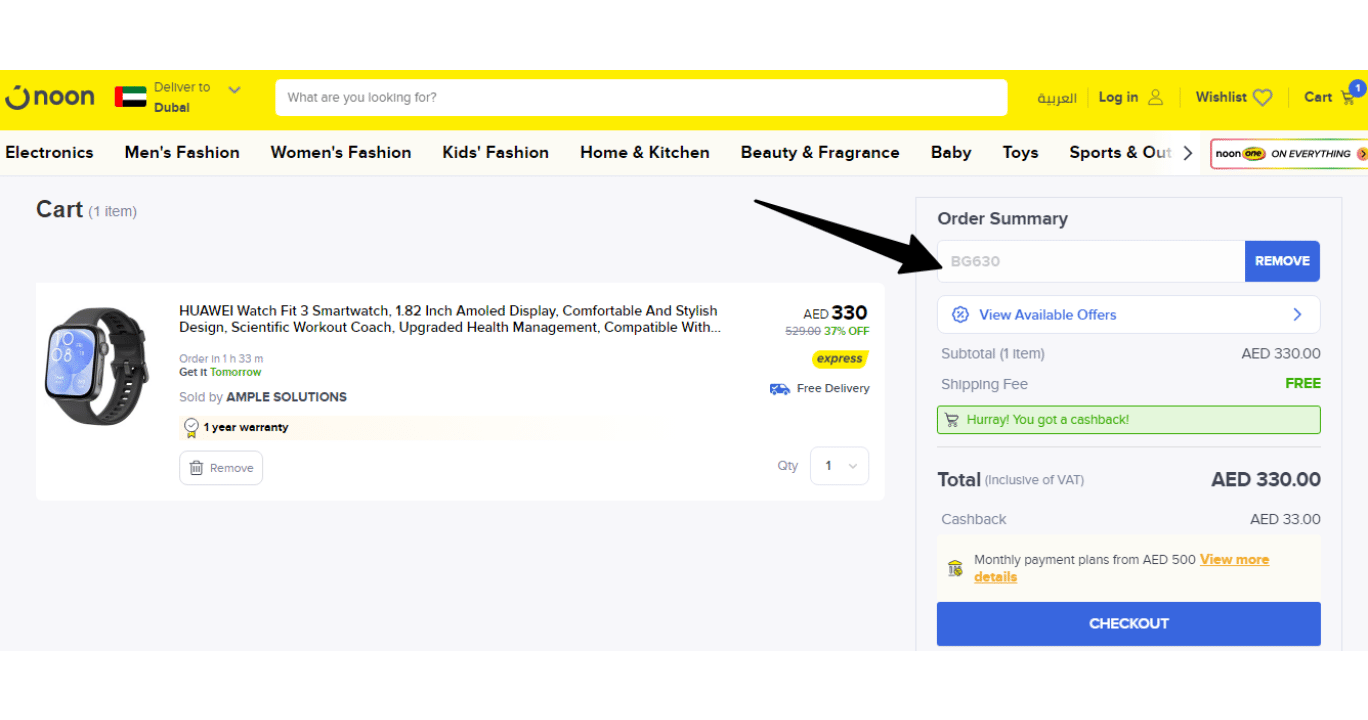Screen dimensions: 1368x720
Task: Click the Huawei watch product thumbnail
Action: (x=95, y=366)
